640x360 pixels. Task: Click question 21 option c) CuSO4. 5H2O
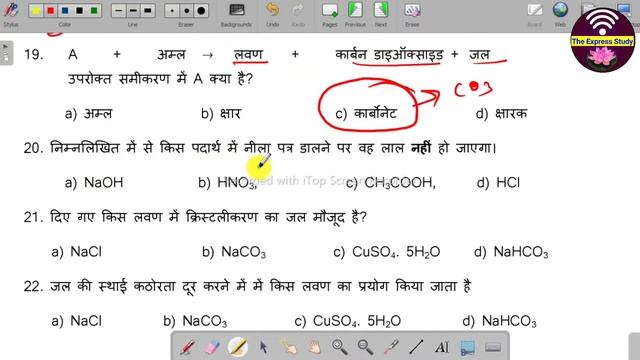point(387,252)
